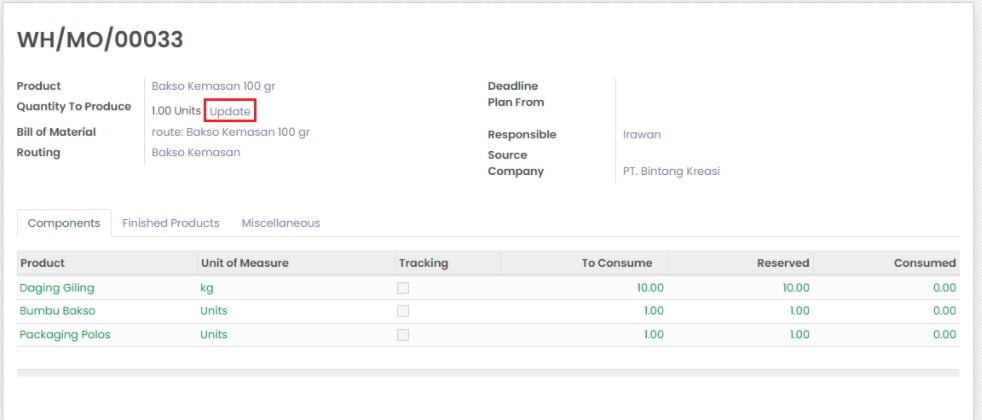Open the Bakso Kemasan routing link

click(x=196, y=152)
